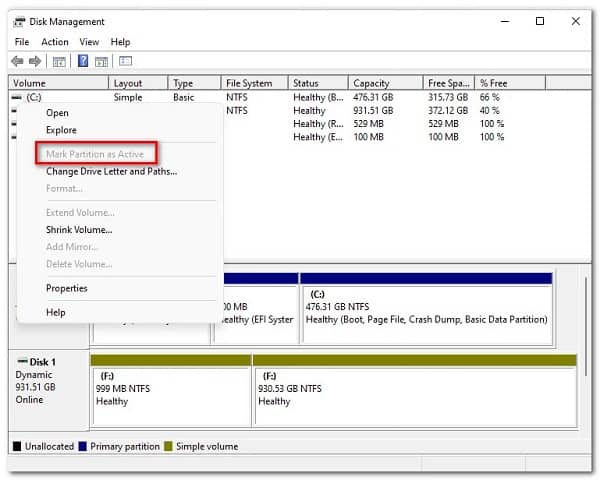Open the View menu

tap(89, 42)
